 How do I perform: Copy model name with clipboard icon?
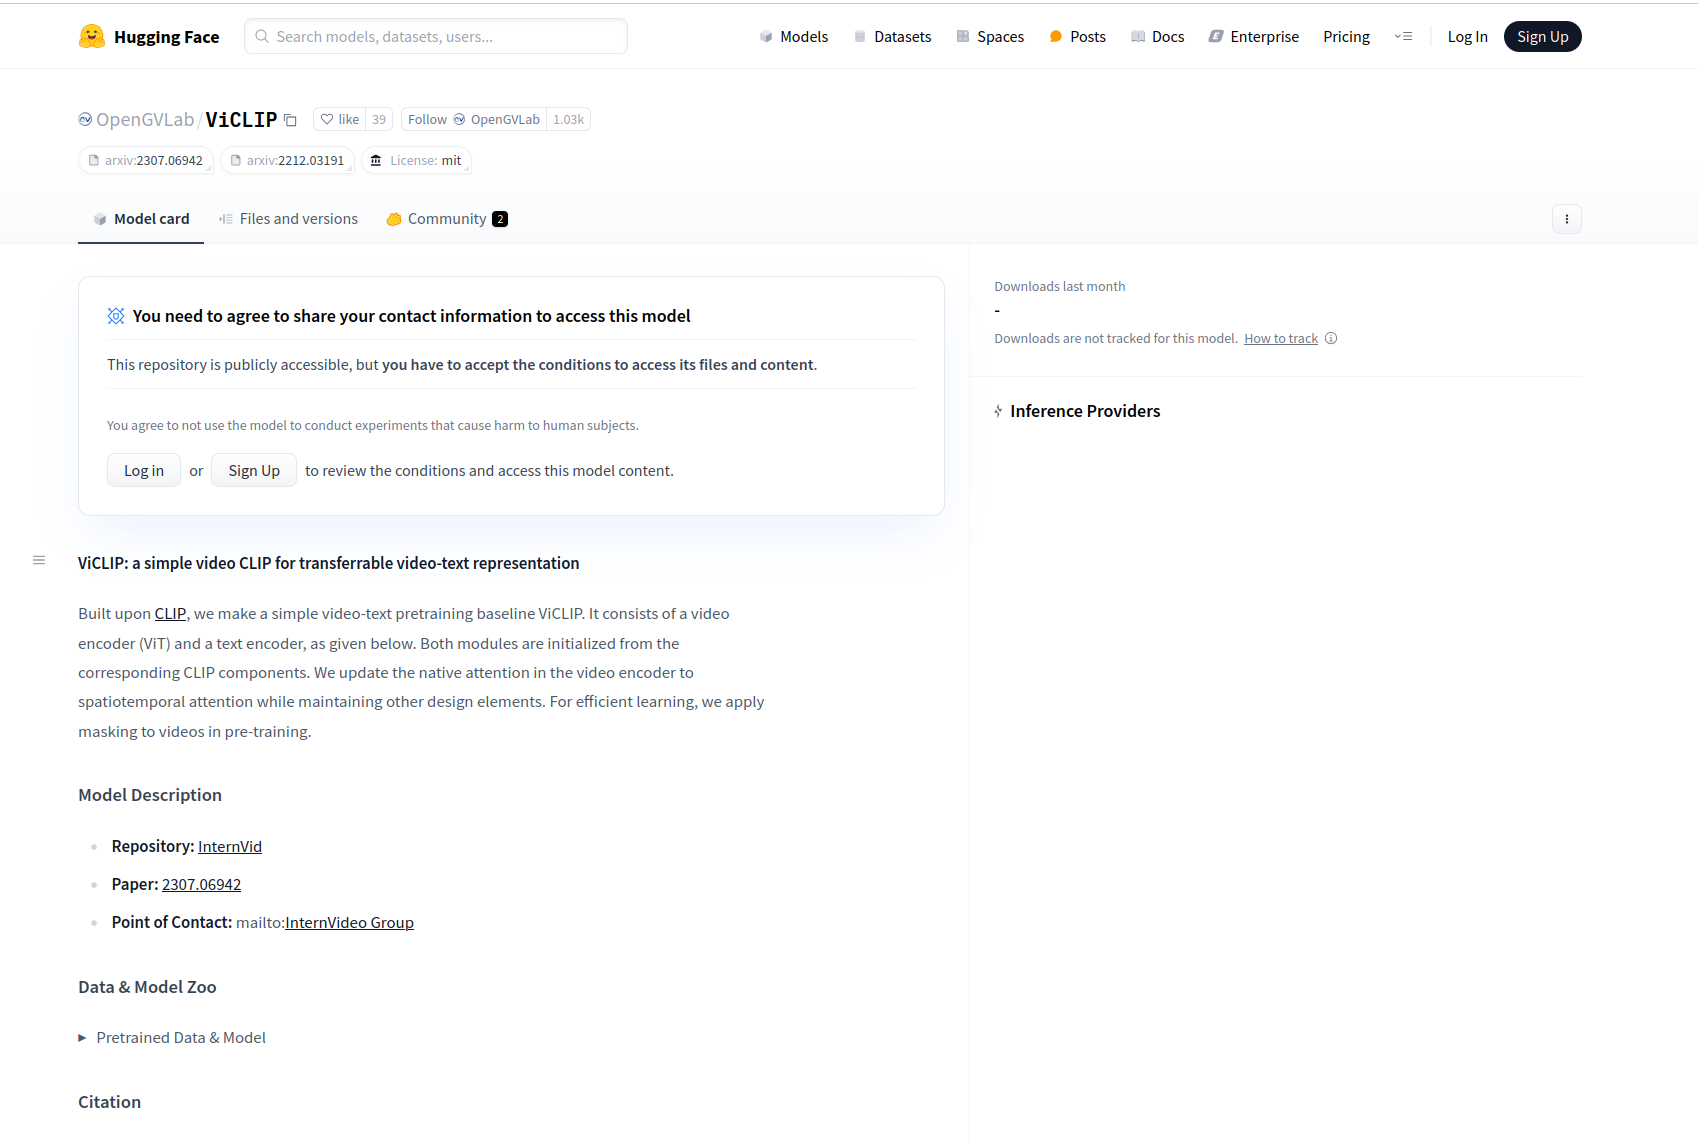(x=291, y=120)
